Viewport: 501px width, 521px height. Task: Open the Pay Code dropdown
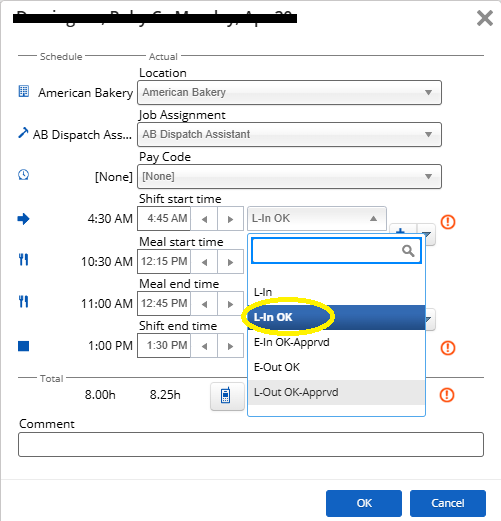point(289,176)
